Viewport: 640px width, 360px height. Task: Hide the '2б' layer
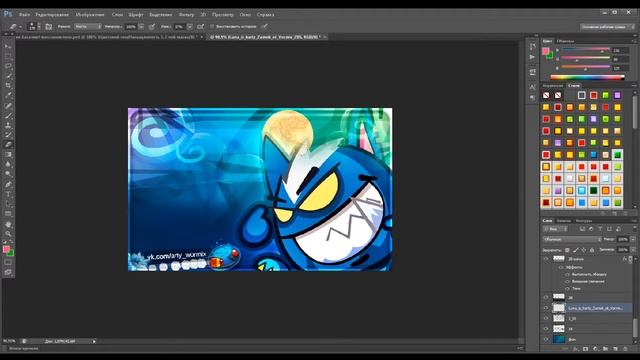(546, 298)
